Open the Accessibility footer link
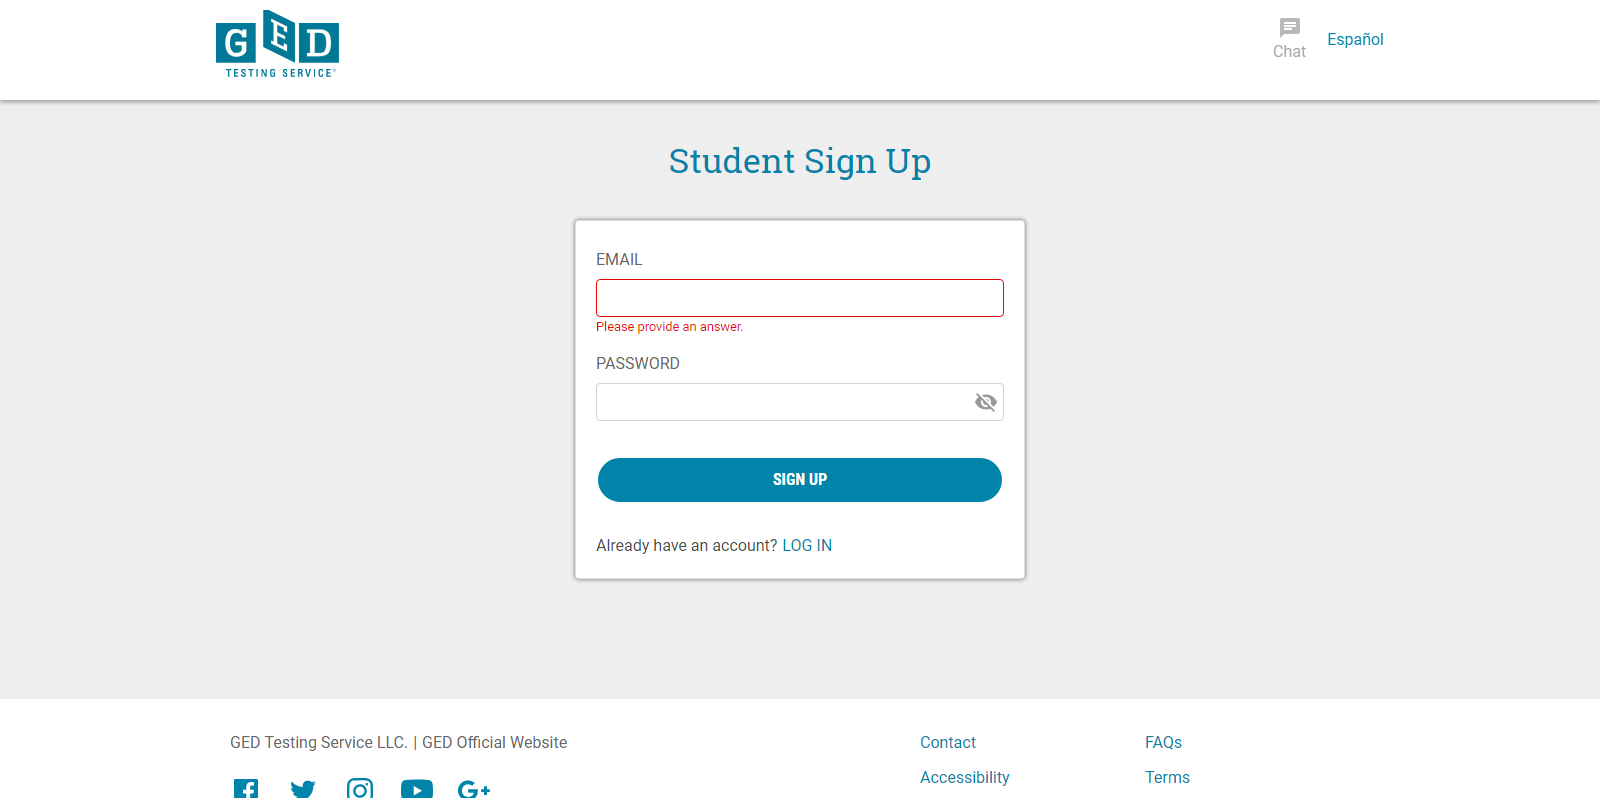1600x798 pixels. 965,777
